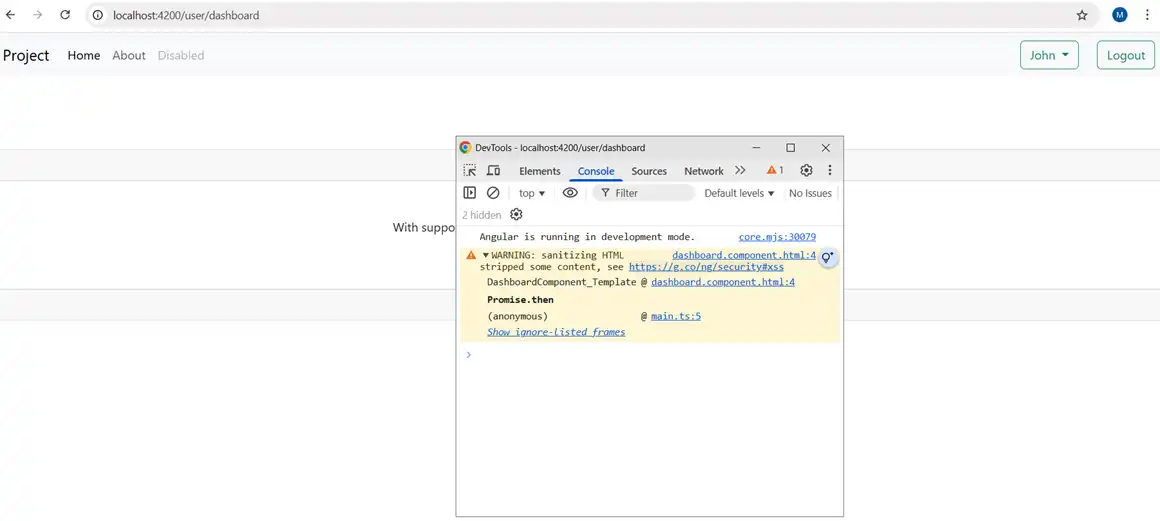Switch to the Elements tab
Image resolution: width=1160 pixels, height=521 pixels.
pos(539,171)
